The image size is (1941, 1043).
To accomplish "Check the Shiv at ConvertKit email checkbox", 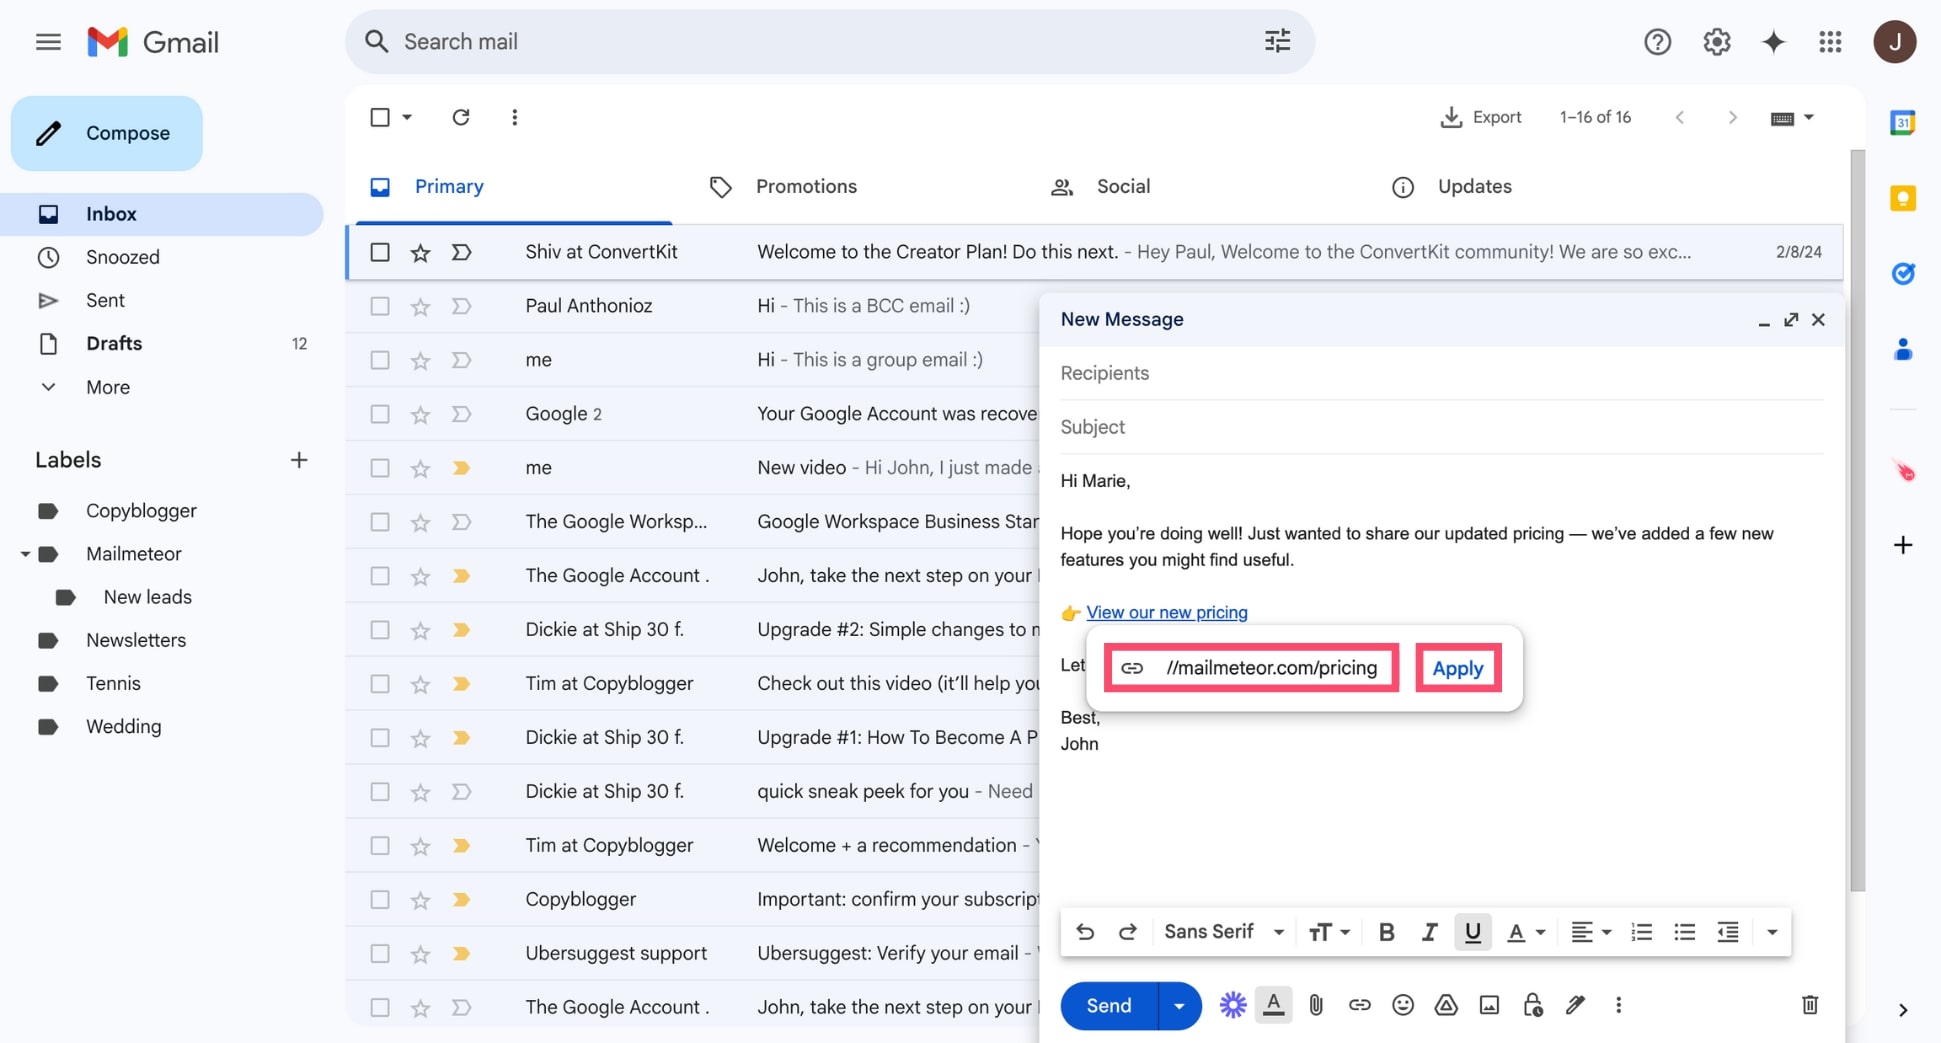I will (380, 252).
